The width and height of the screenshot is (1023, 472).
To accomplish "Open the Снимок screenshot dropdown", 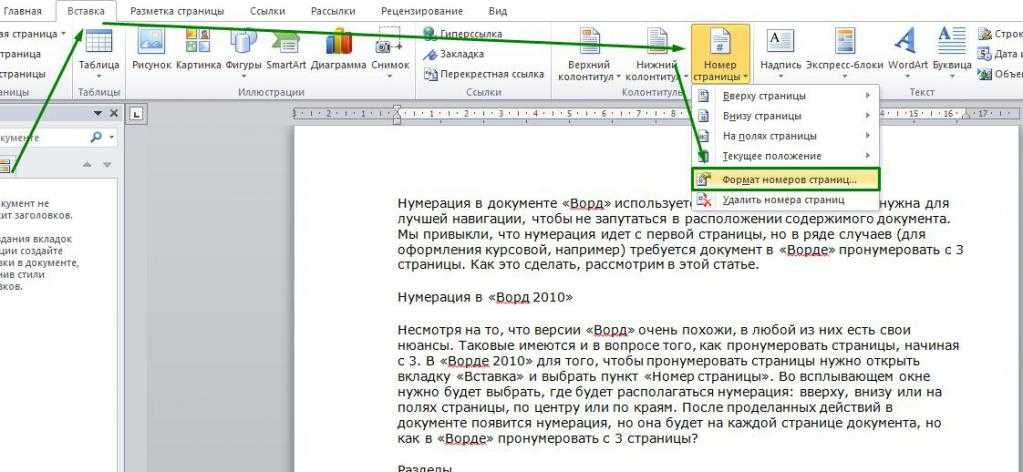I will [390, 54].
